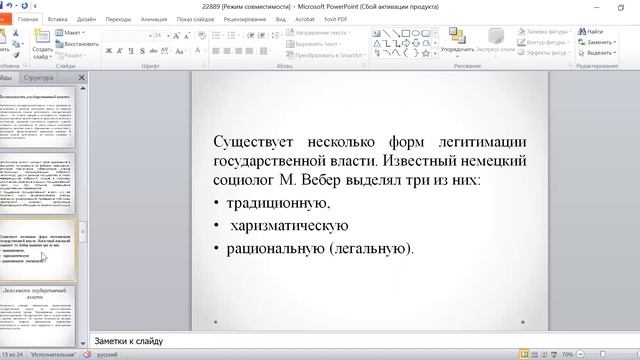
Task: Click the clear formatting icon
Action: pyautogui.click(x=202, y=36)
